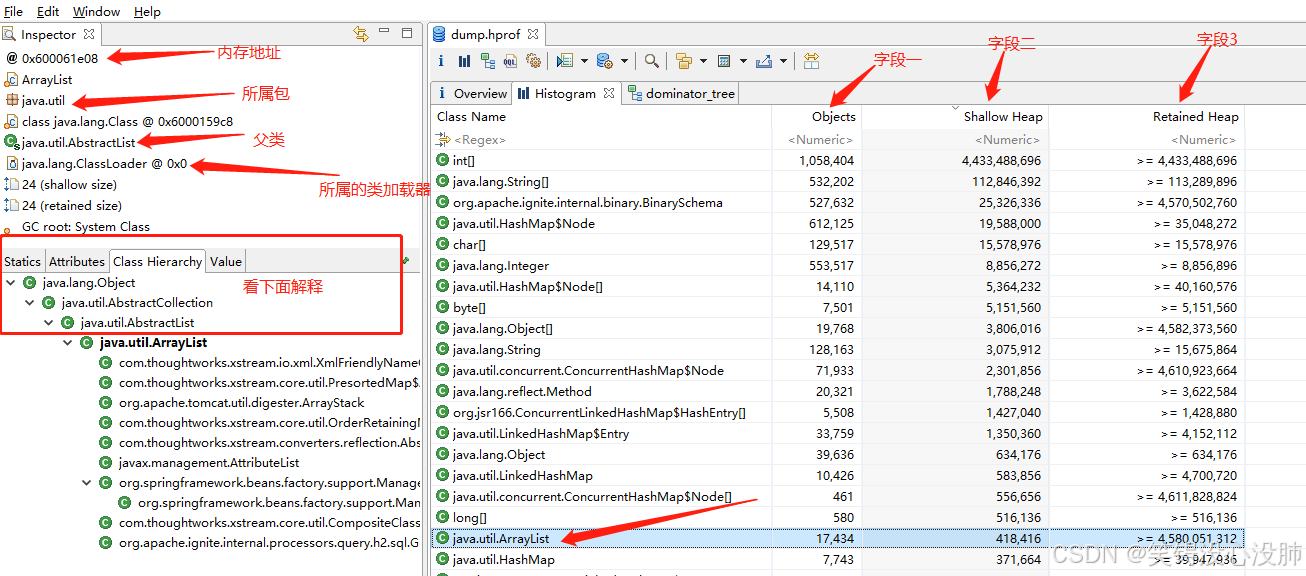
Task: Select the java.lang.reflect.Method histogram row
Action: click(838, 391)
